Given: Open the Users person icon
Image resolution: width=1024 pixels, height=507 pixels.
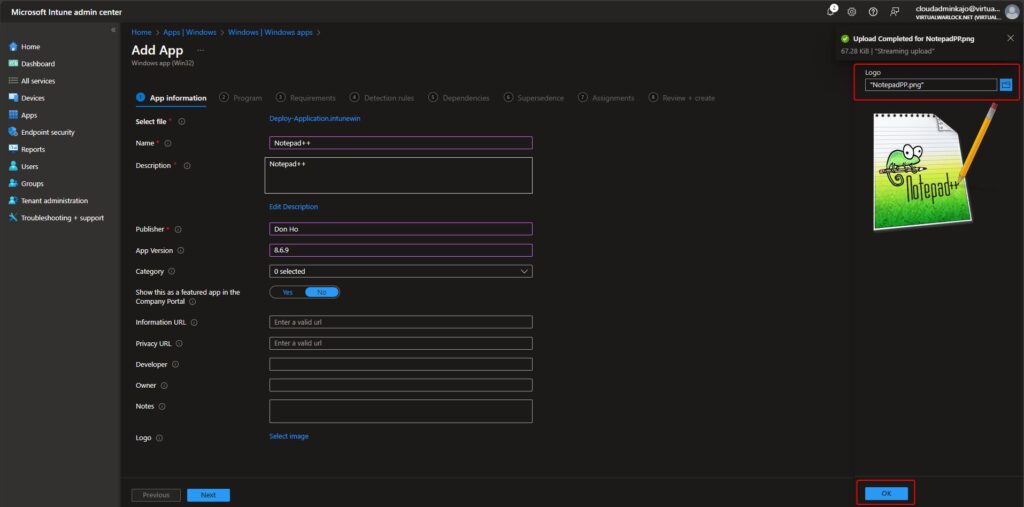Looking at the screenshot, I should click(13, 167).
